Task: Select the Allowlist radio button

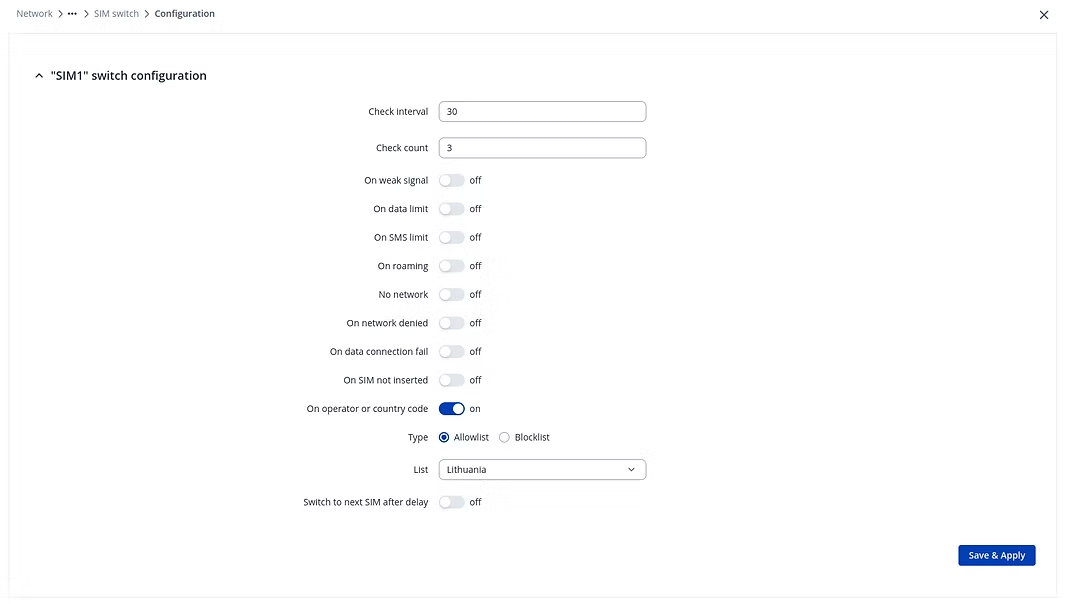Action: coord(444,437)
